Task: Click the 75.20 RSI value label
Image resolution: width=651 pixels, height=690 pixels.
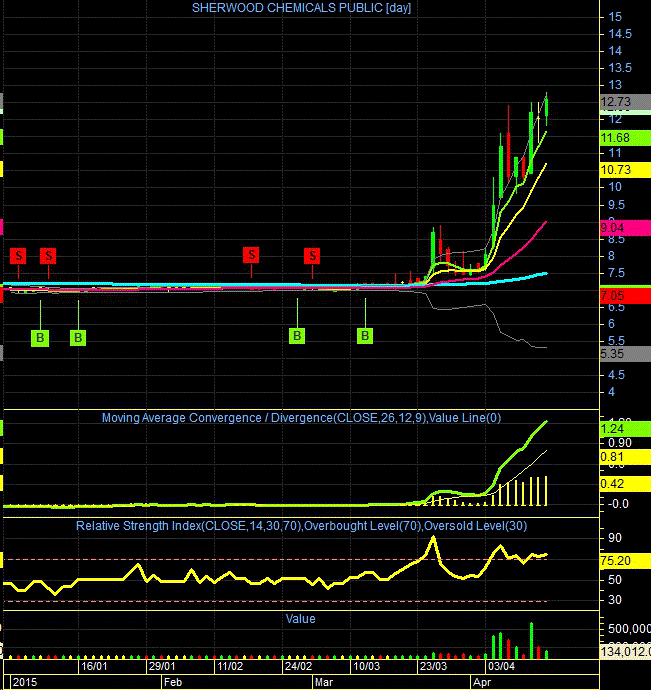Action: pos(625,561)
